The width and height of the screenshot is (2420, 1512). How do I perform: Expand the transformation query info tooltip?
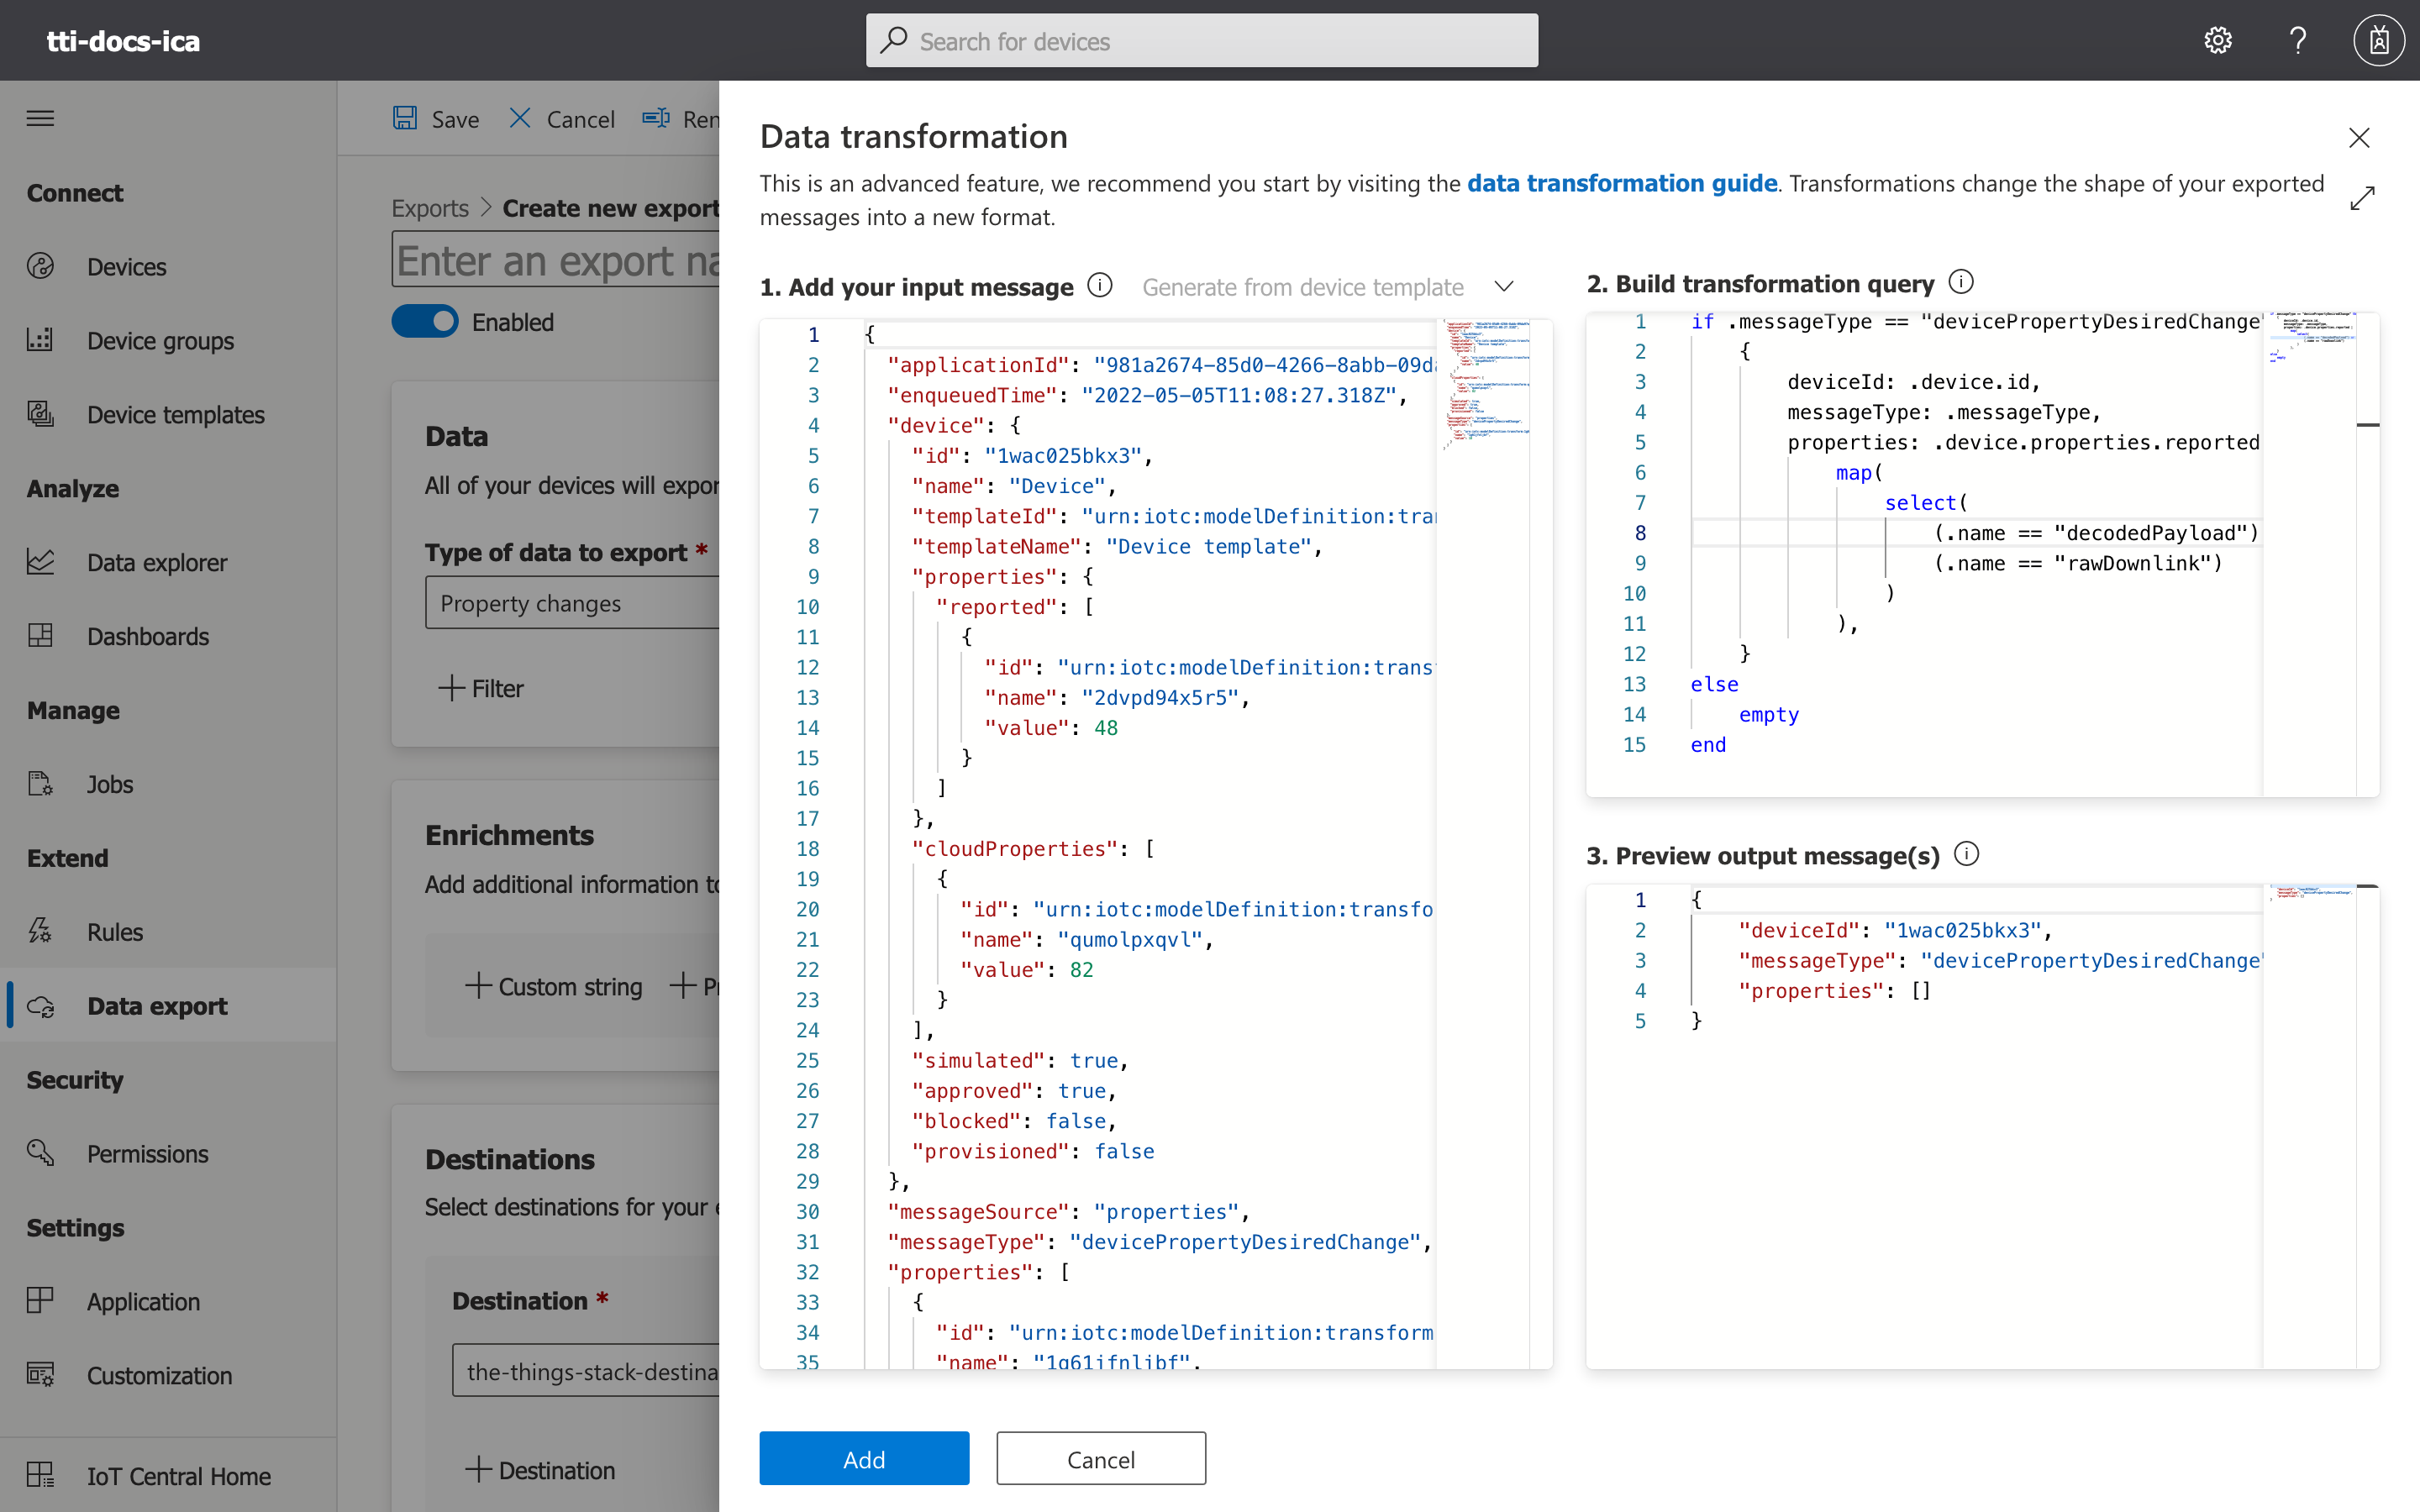(1965, 282)
